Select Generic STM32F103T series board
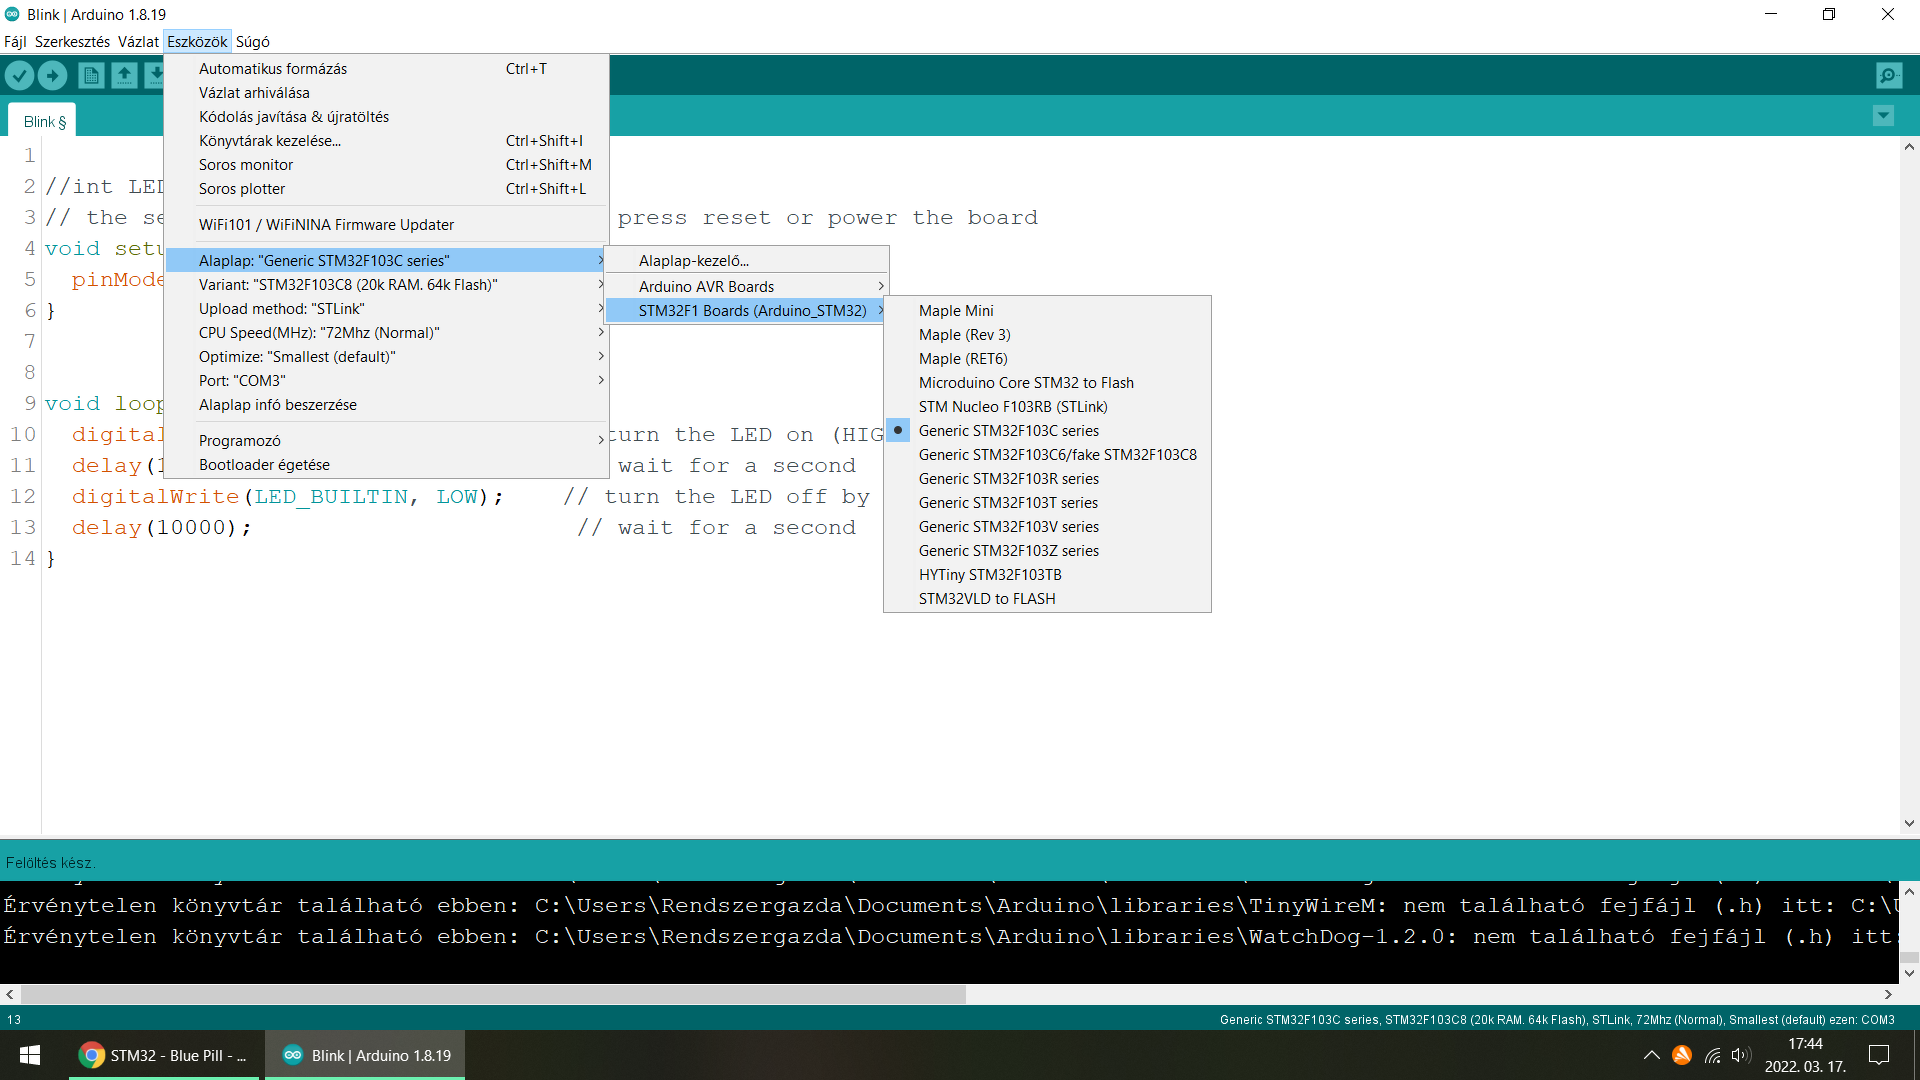This screenshot has height=1080, width=1920. [x=1047, y=503]
